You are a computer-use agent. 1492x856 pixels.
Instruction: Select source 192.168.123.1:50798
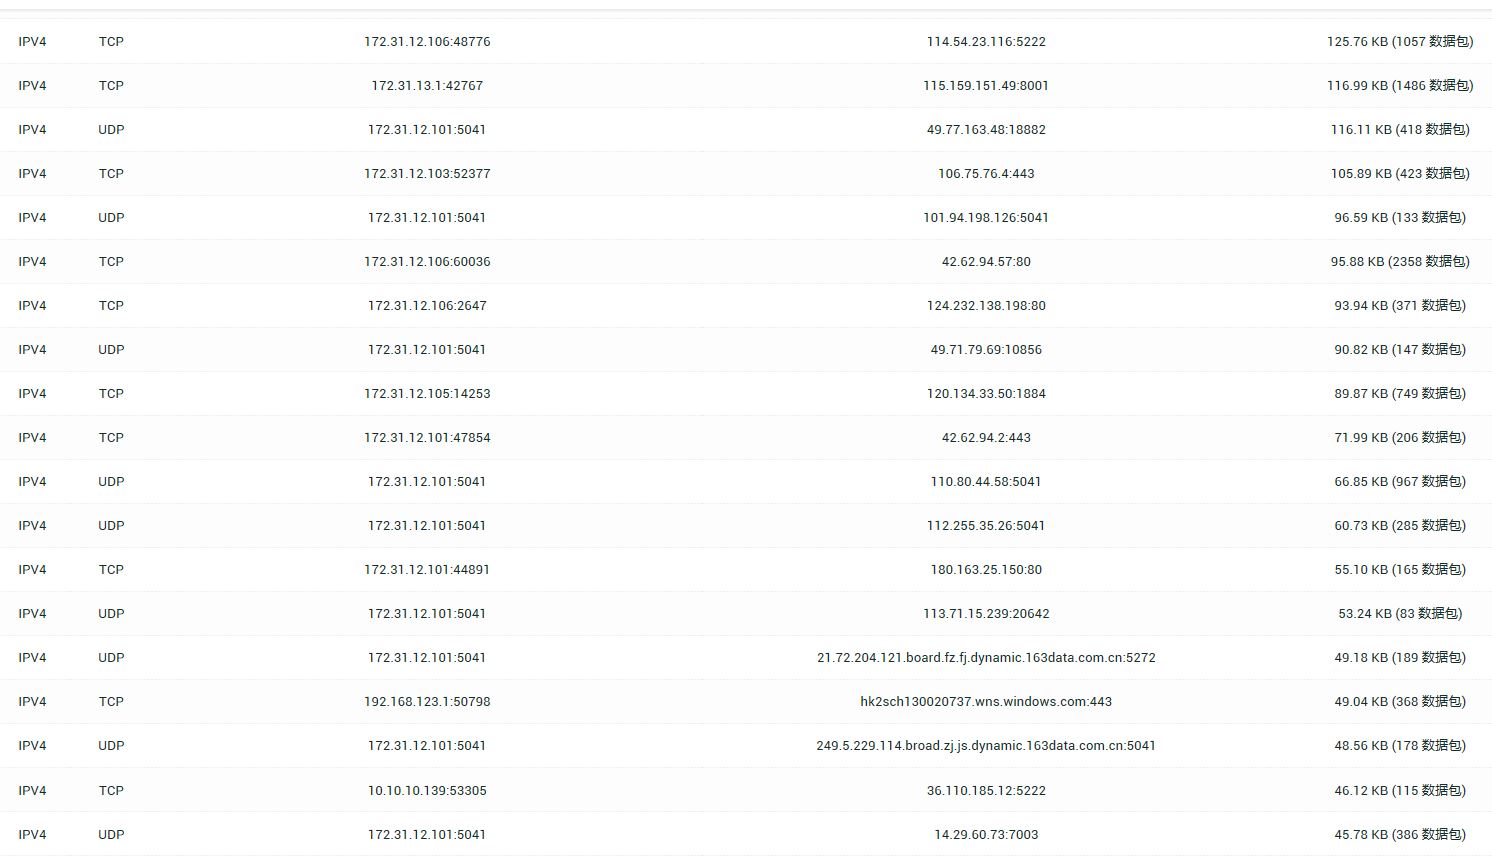(x=427, y=702)
